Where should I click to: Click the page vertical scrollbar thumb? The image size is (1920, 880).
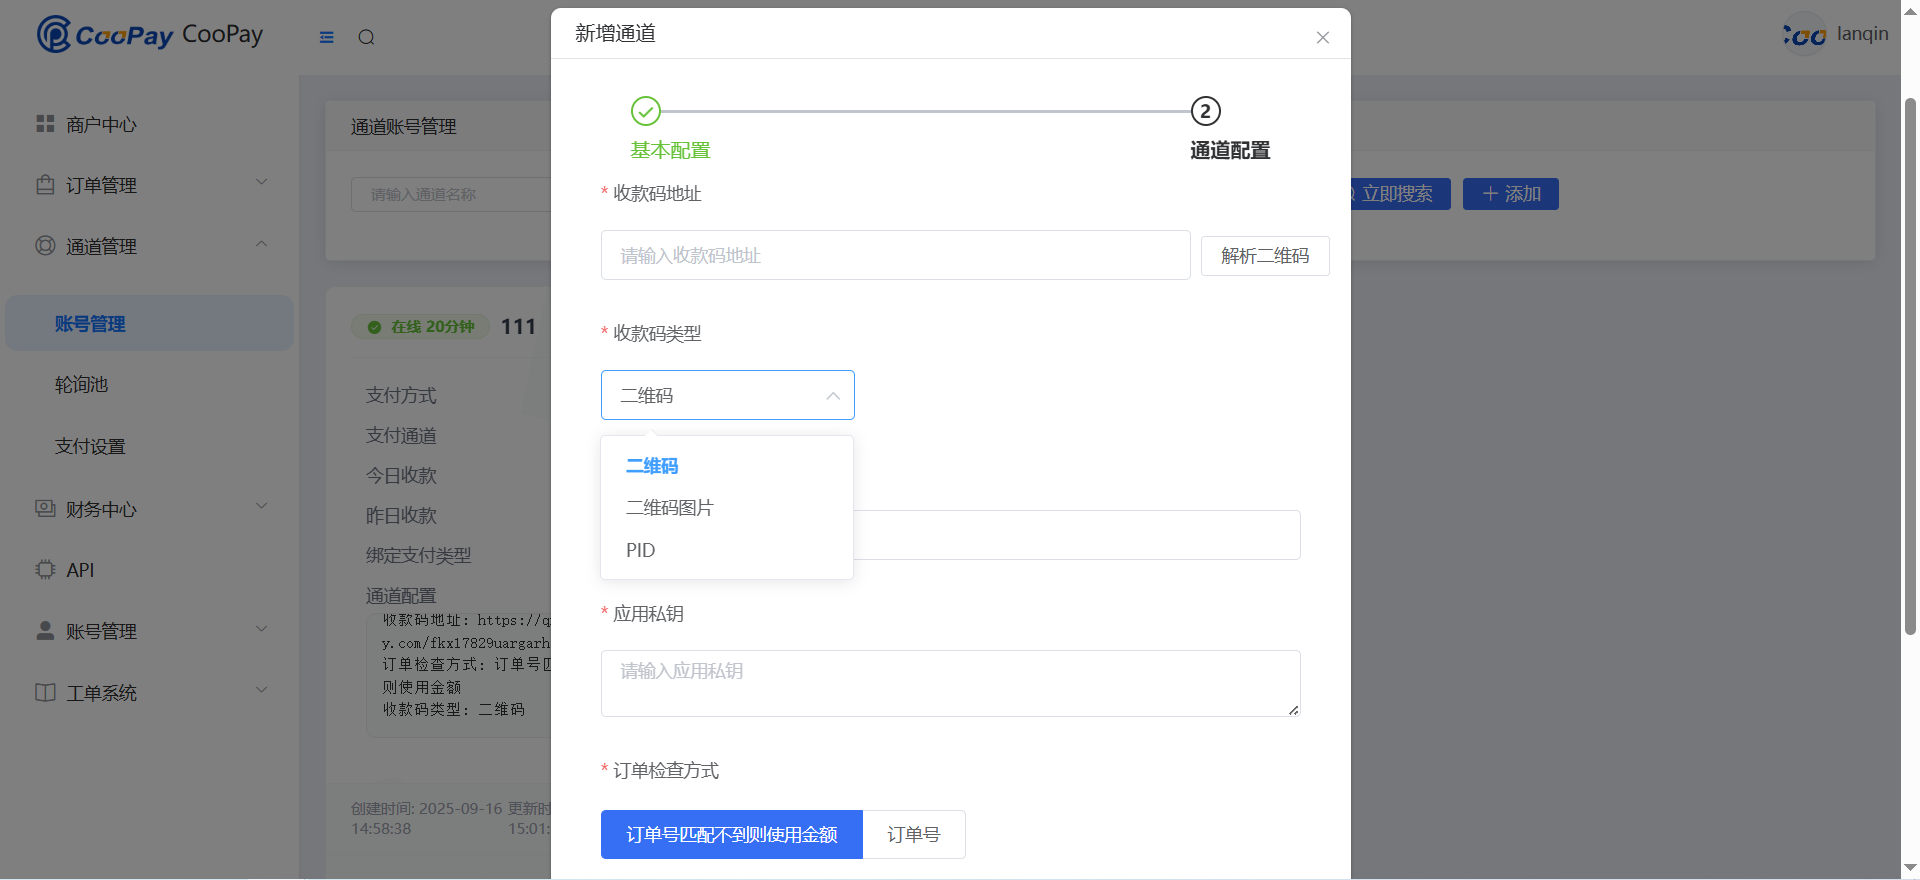(x=1910, y=365)
